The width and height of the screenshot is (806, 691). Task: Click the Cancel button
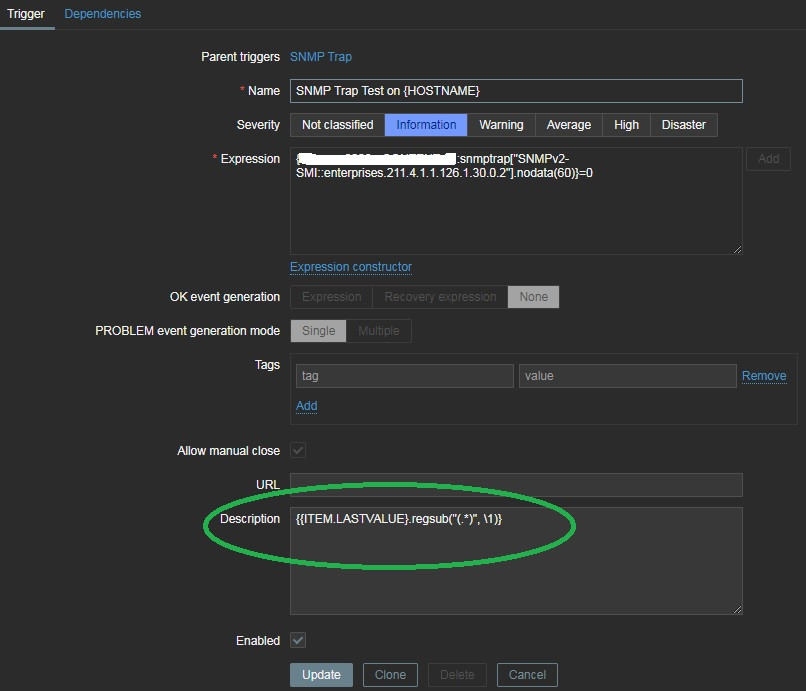pyautogui.click(x=527, y=675)
